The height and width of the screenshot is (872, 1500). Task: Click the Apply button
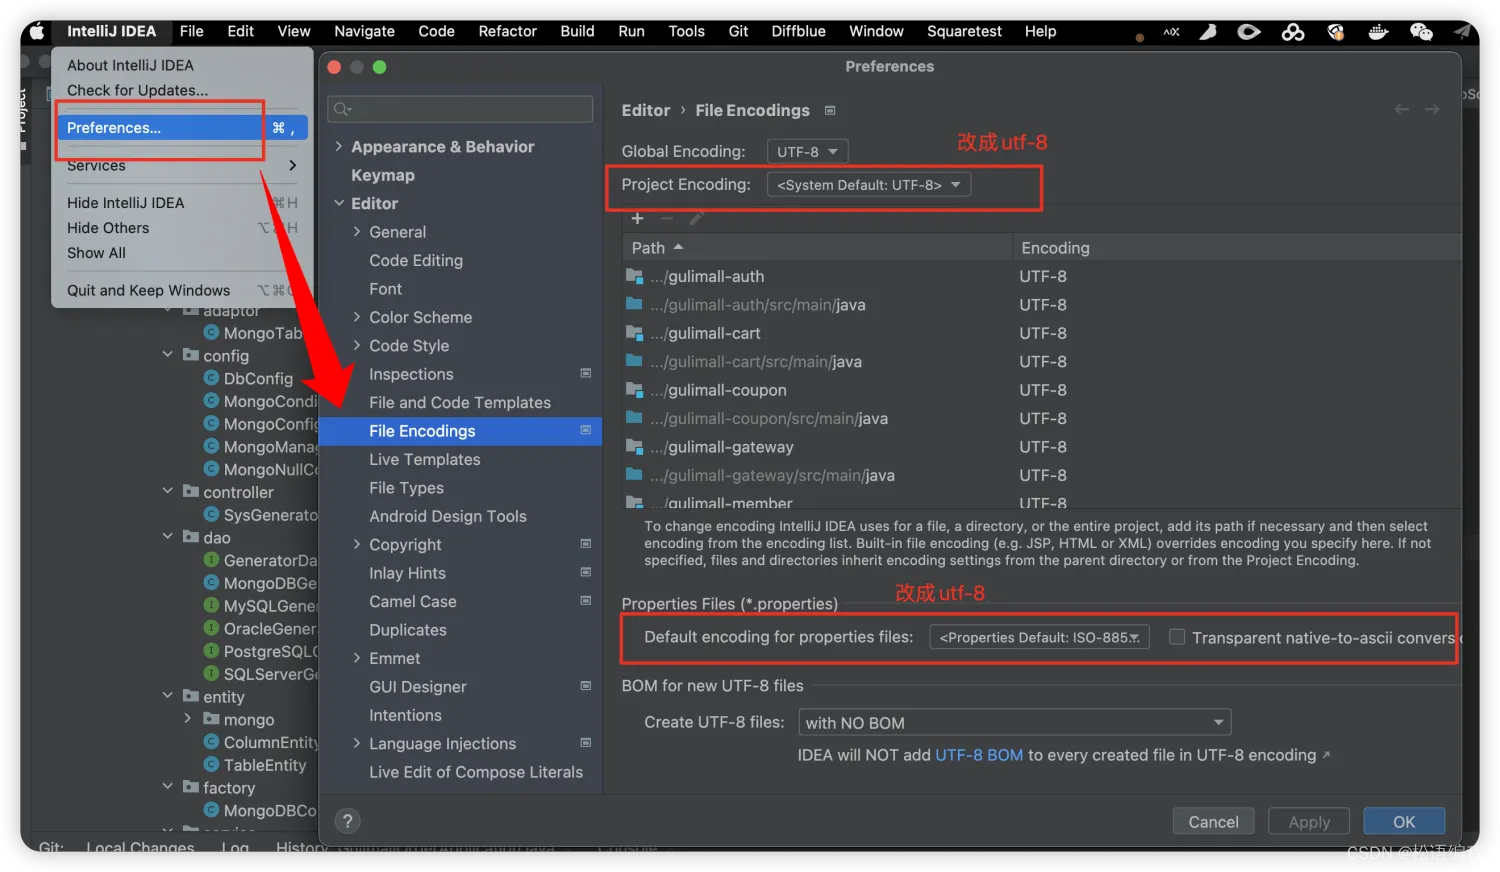coord(1309,821)
